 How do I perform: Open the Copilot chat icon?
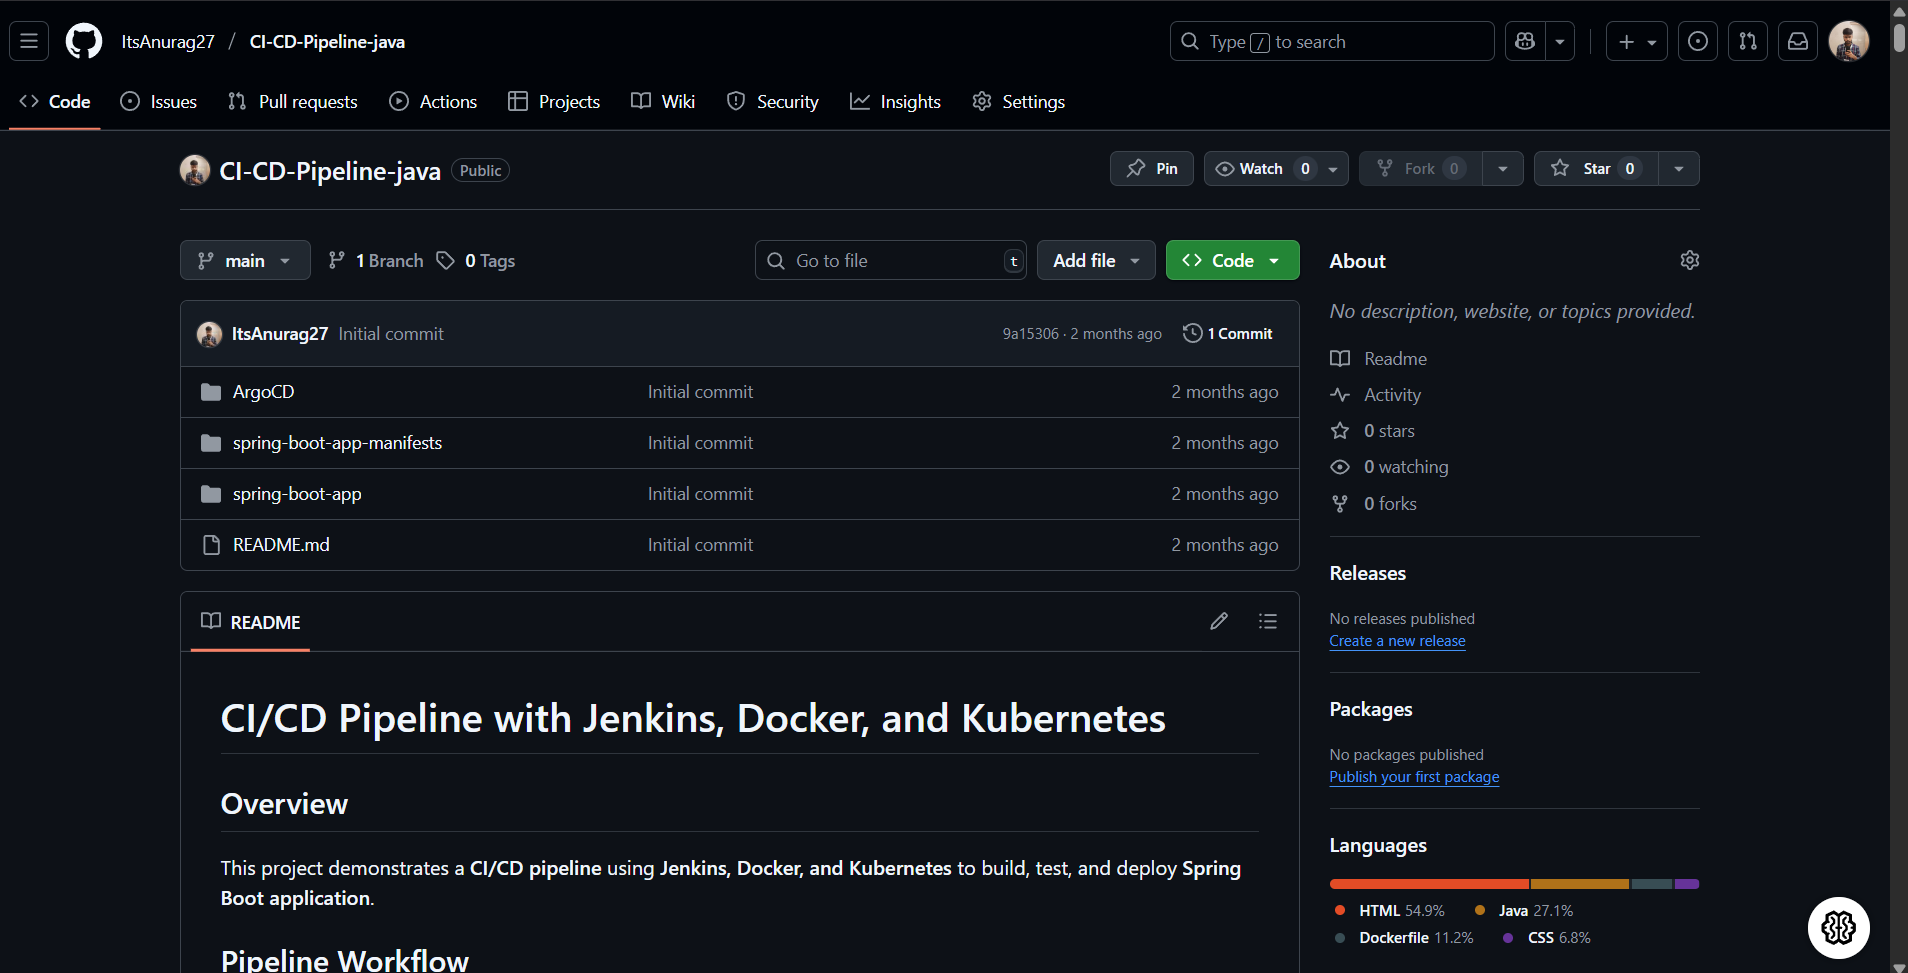[x=1525, y=42]
